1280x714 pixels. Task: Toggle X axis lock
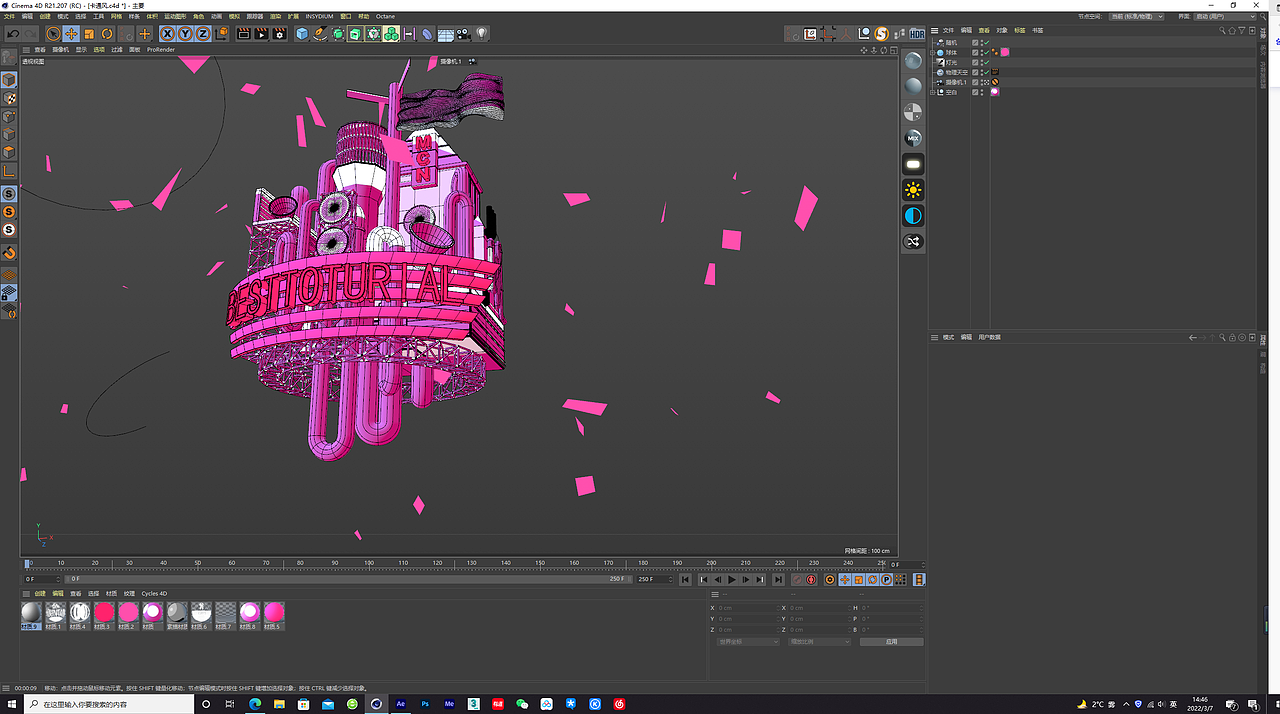[x=168, y=34]
